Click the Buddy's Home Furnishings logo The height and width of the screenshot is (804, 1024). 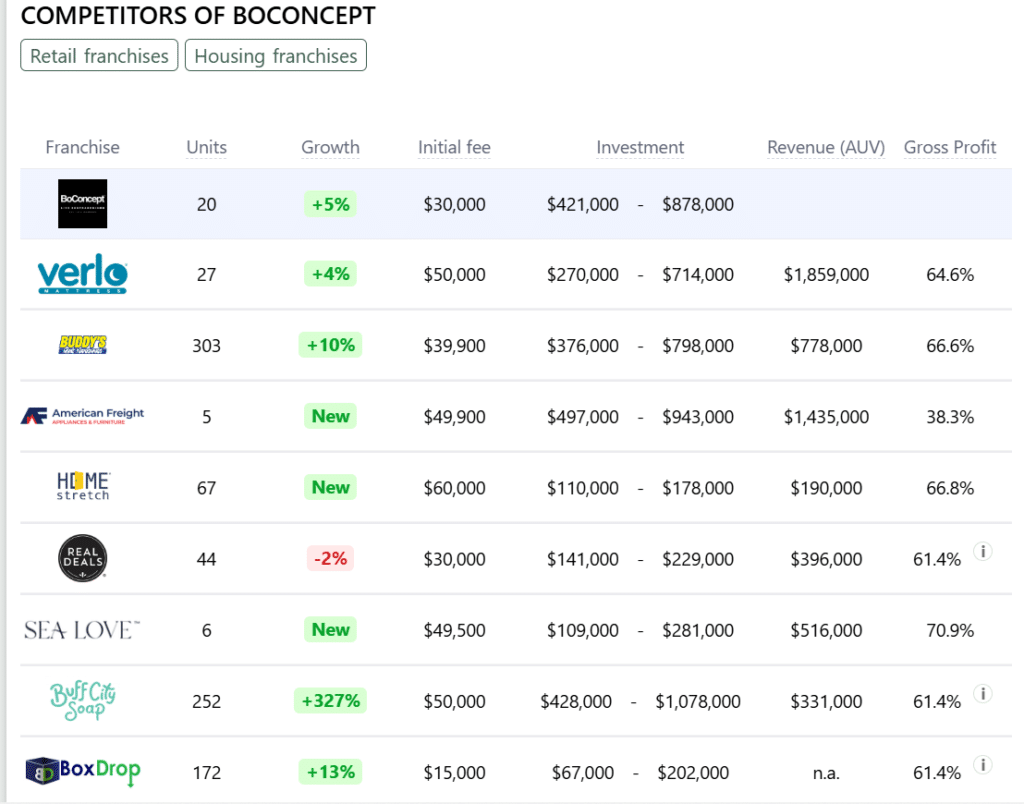click(x=82, y=345)
